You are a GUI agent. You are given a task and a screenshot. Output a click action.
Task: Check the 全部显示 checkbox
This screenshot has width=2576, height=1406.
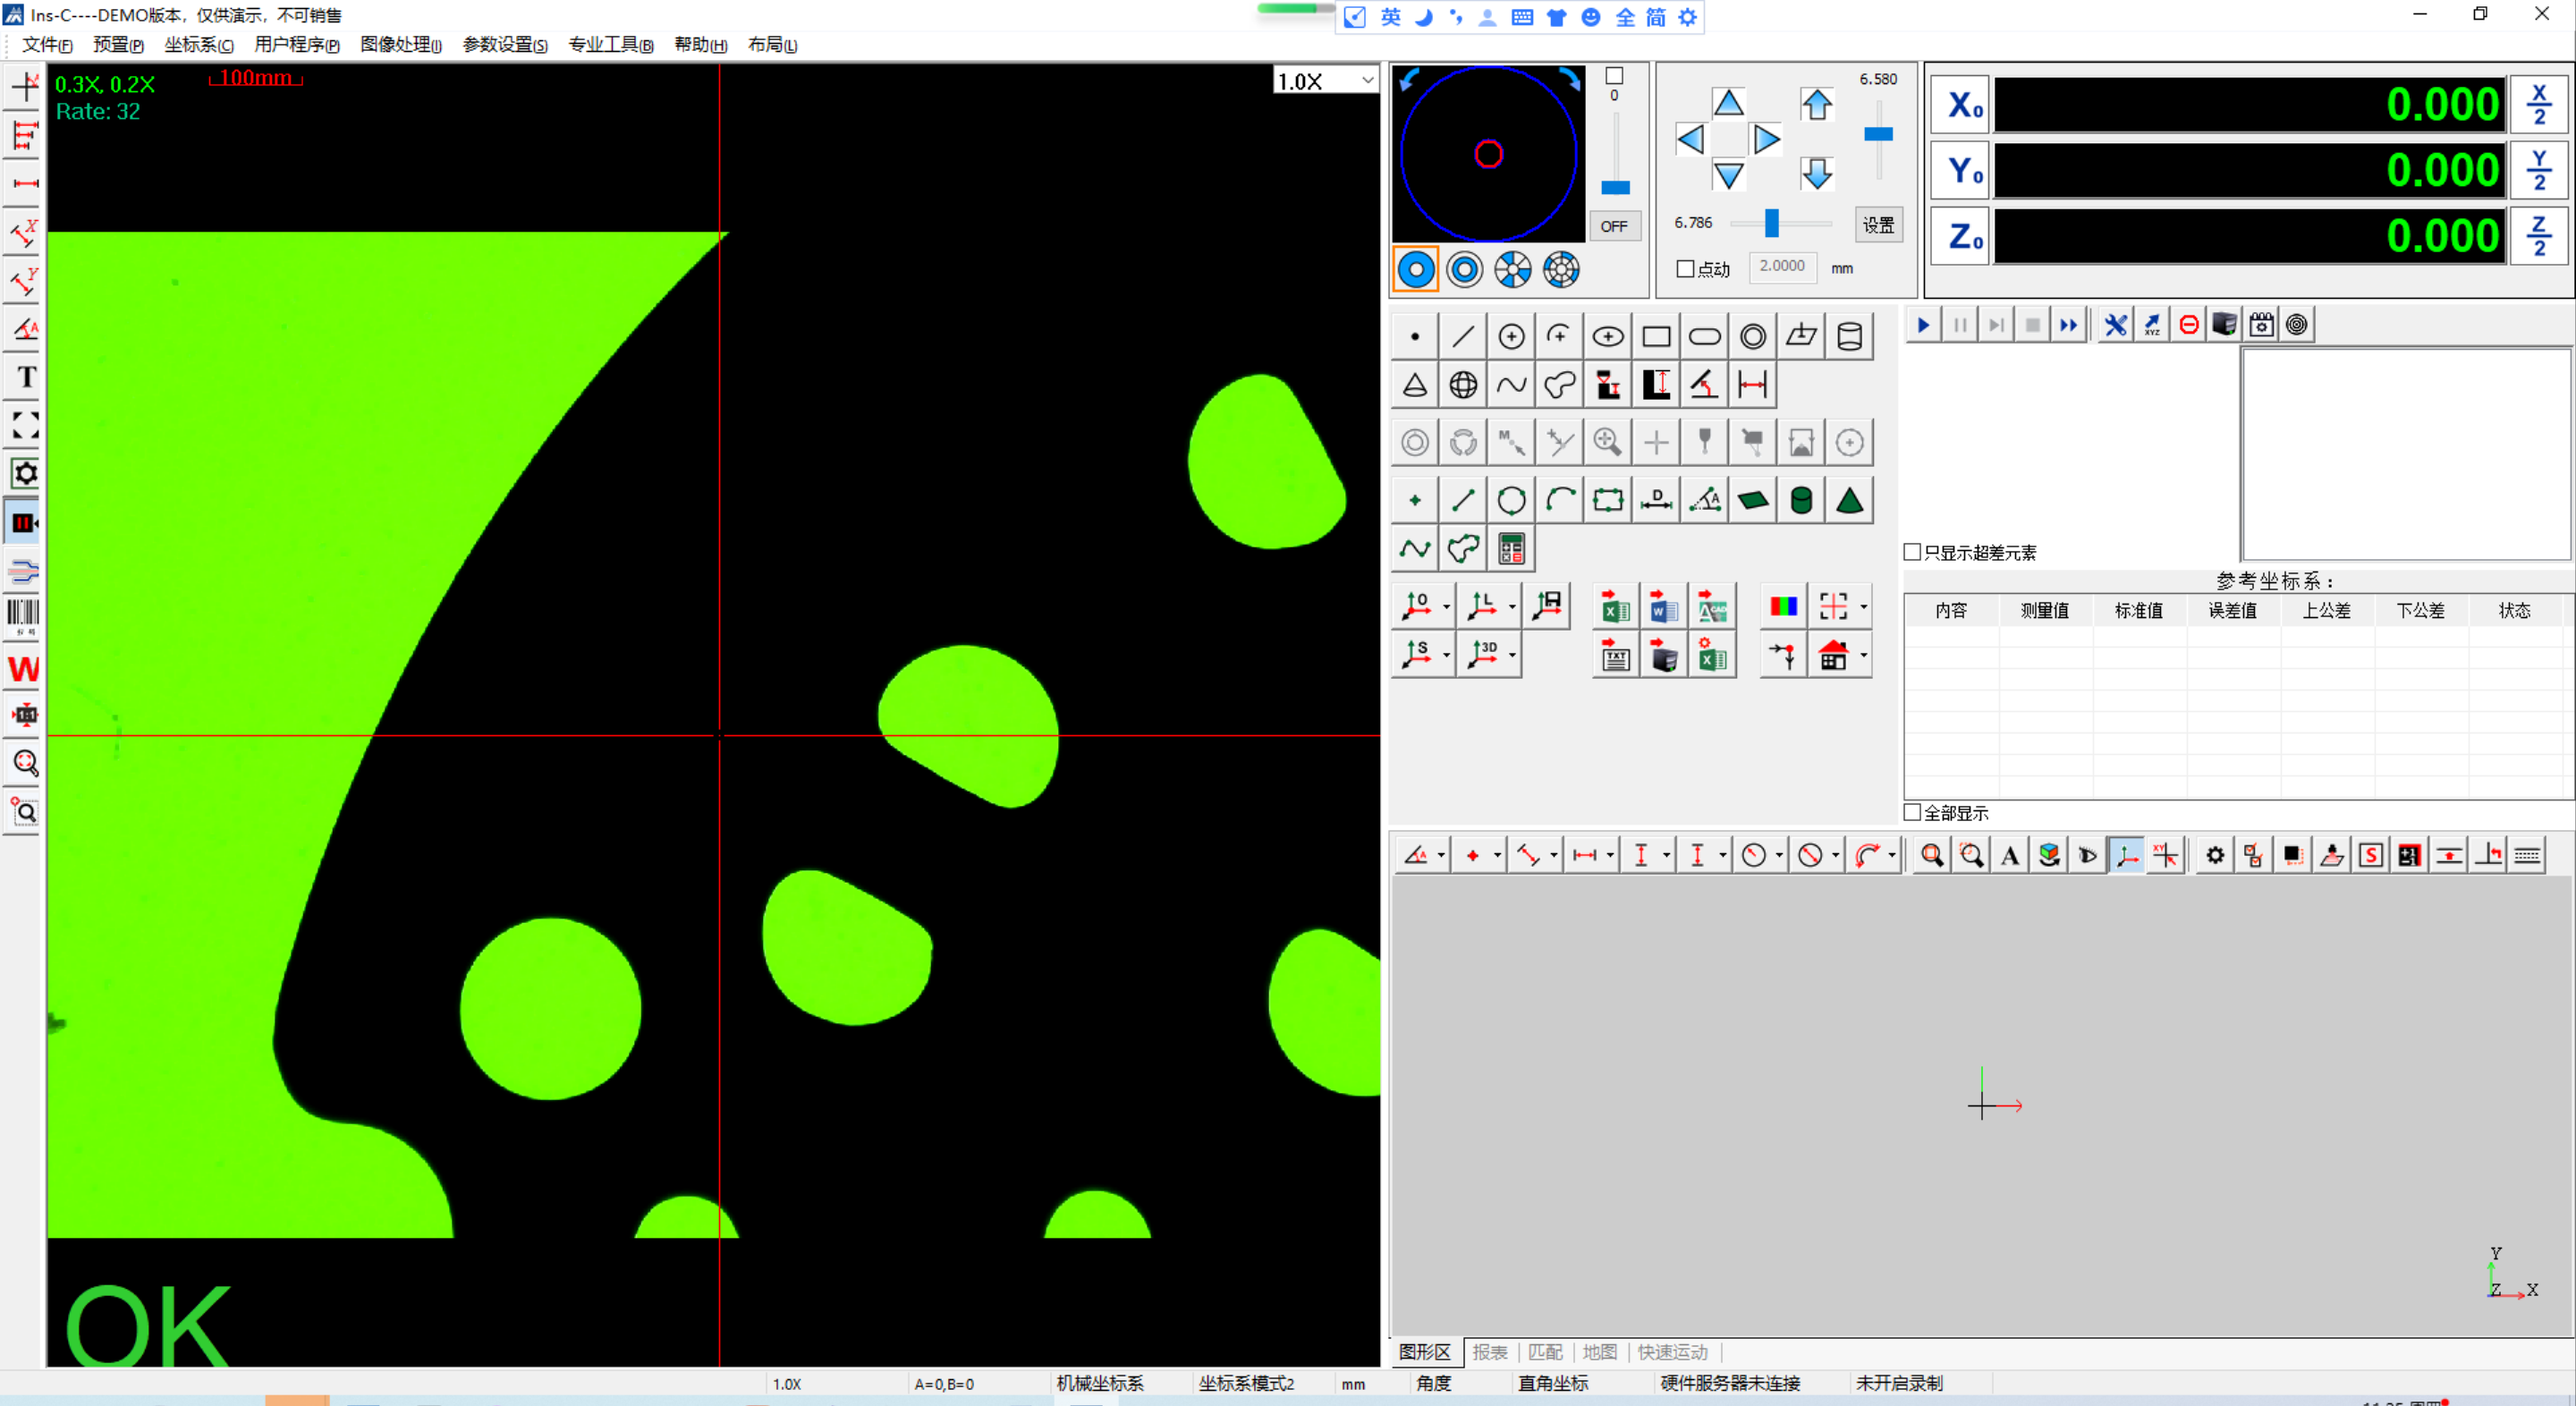click(1912, 812)
